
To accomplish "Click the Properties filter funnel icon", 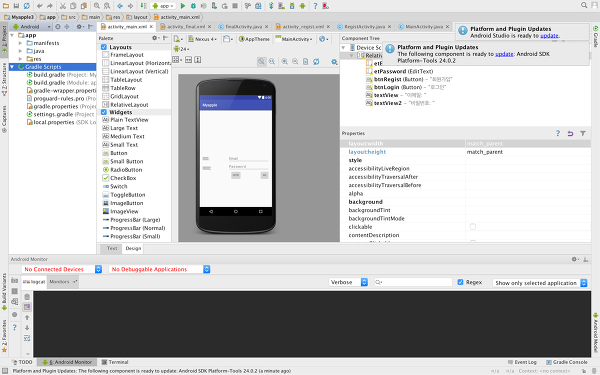I will [x=583, y=133].
